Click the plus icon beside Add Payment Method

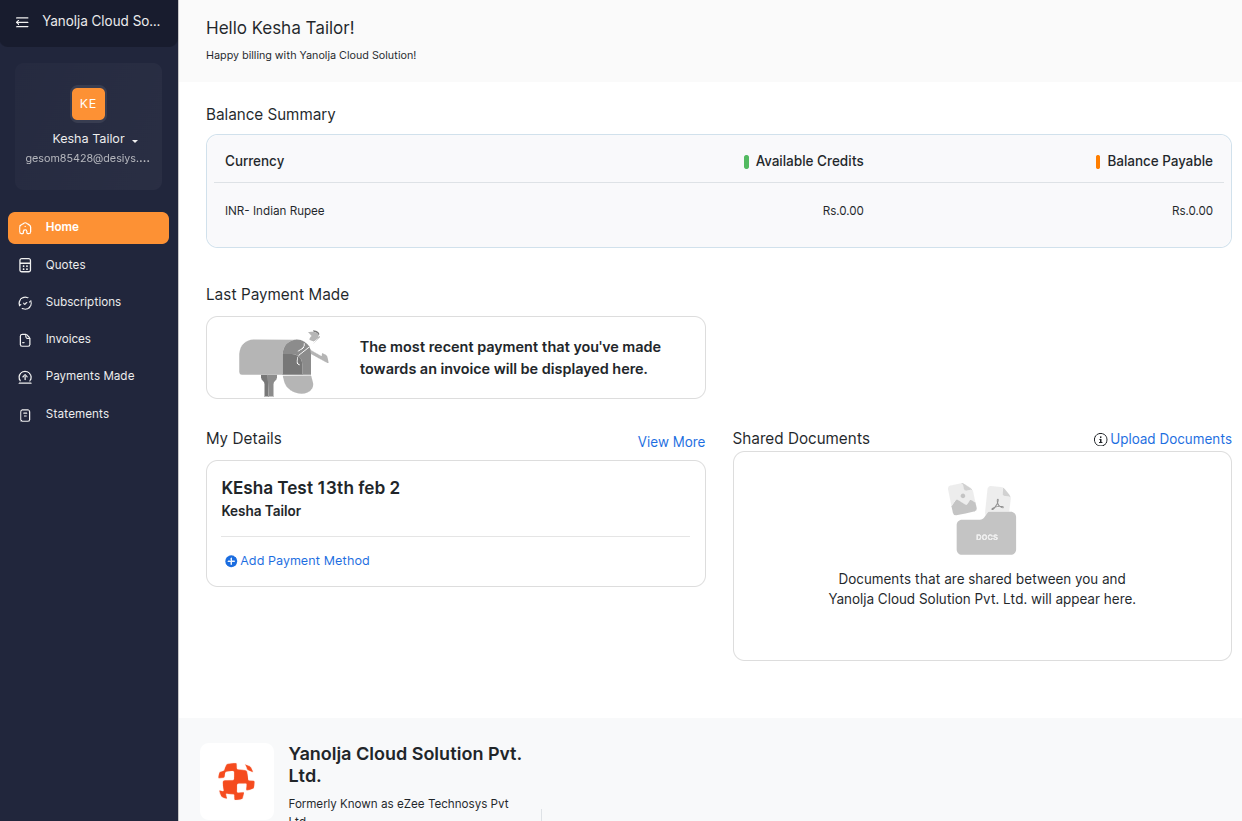[231, 562]
